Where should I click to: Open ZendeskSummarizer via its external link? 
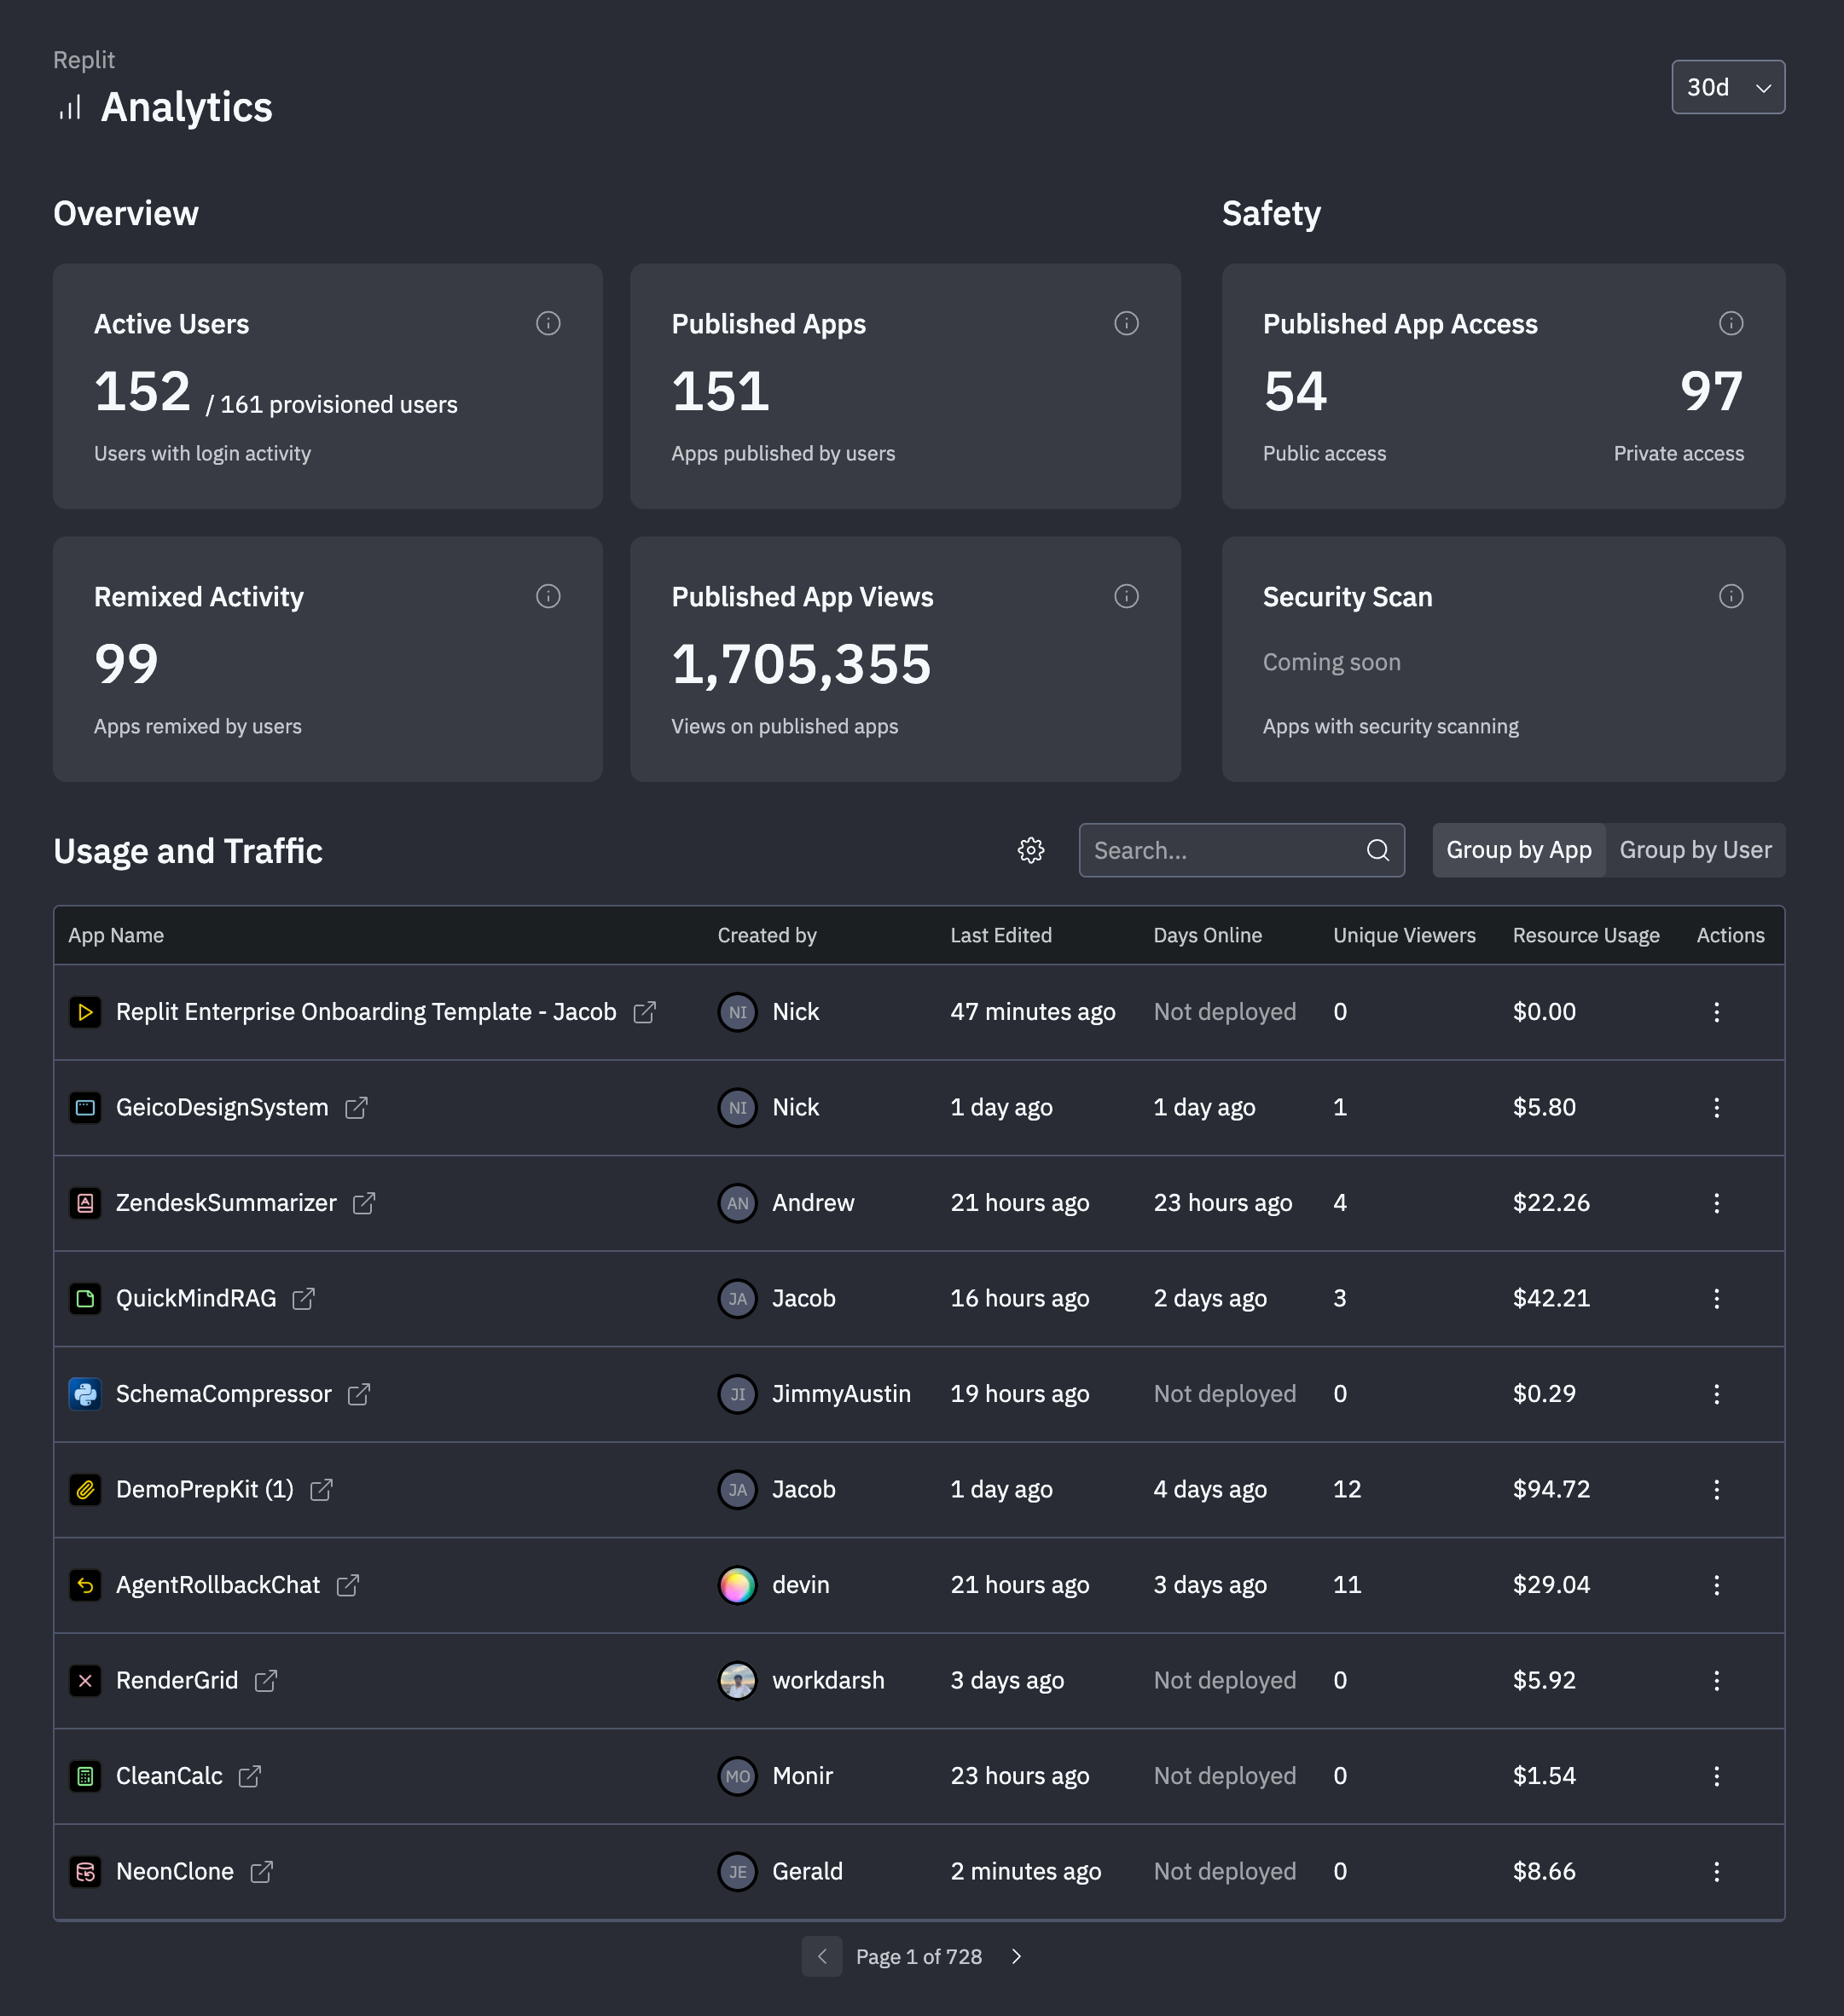tap(365, 1203)
